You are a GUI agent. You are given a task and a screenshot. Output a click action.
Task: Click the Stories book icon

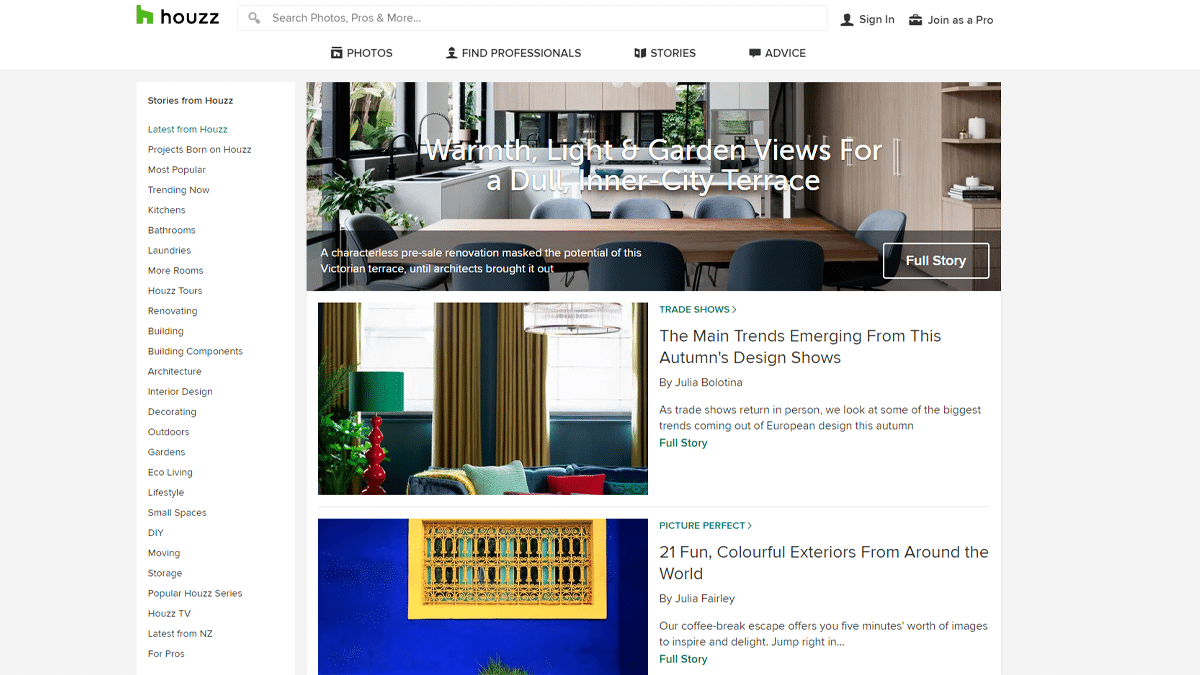pos(640,53)
